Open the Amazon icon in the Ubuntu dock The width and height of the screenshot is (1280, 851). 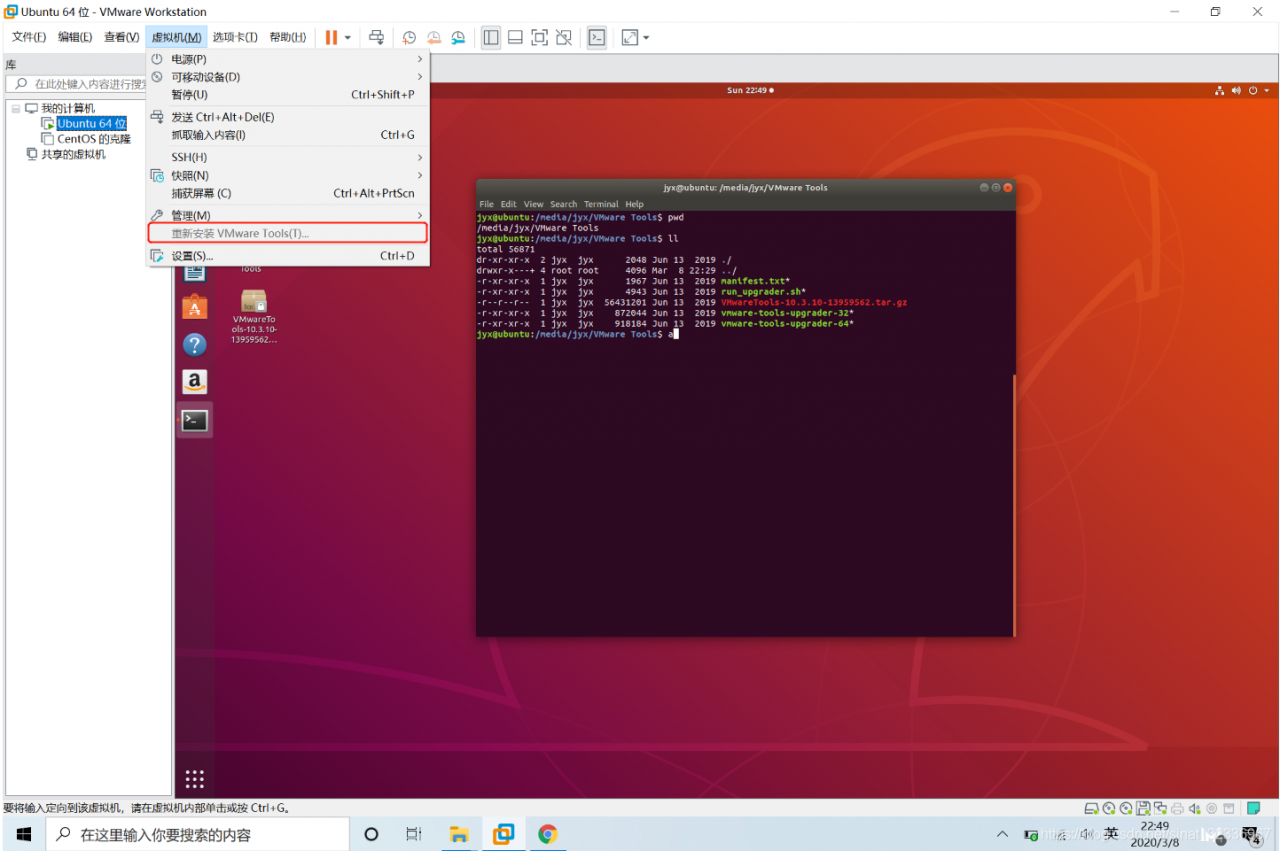click(x=195, y=382)
